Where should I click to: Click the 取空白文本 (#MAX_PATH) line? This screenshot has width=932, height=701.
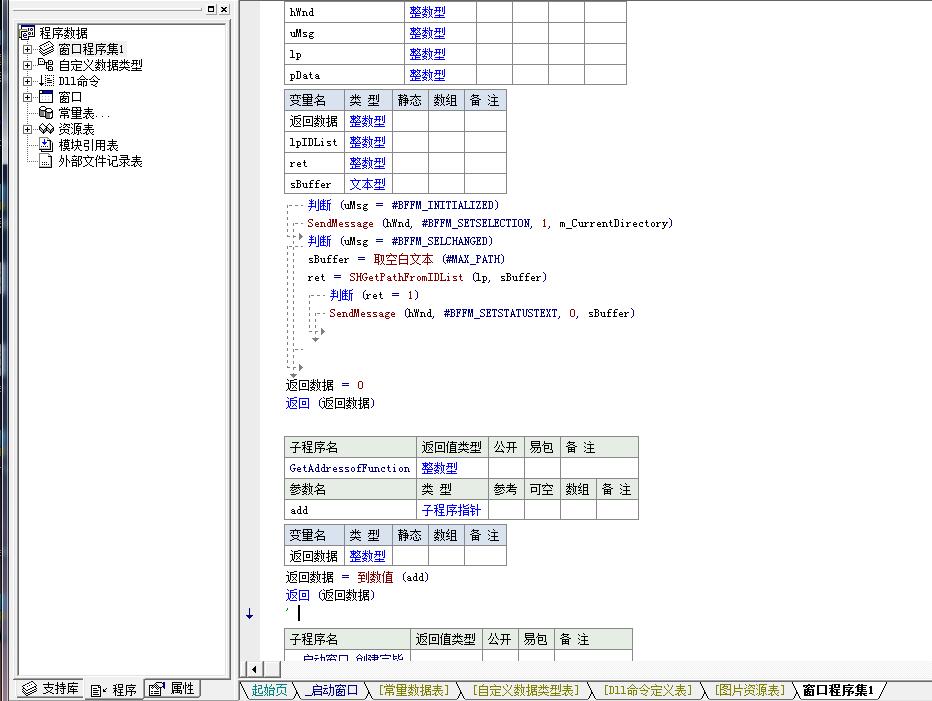(406, 260)
